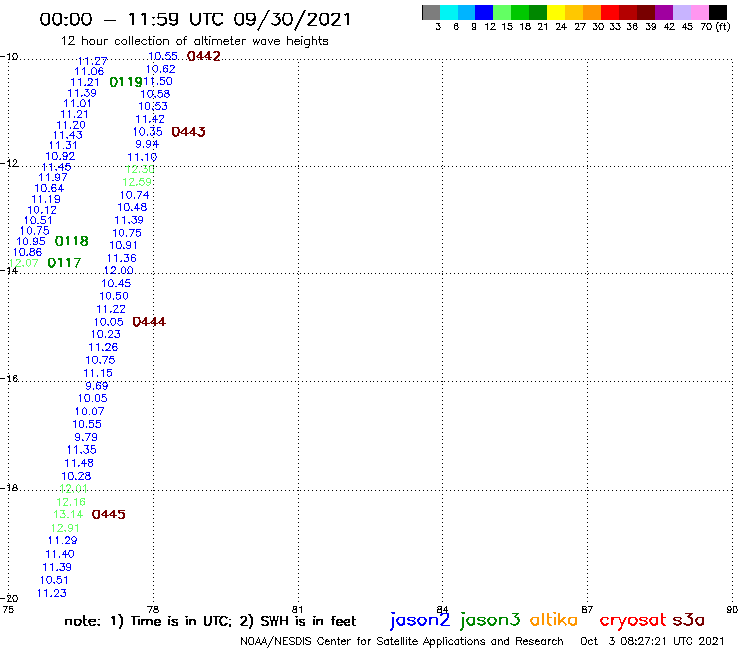The height and width of the screenshot is (650, 740).
Task: Click the jason3 satellite legend label
Action: point(490,620)
